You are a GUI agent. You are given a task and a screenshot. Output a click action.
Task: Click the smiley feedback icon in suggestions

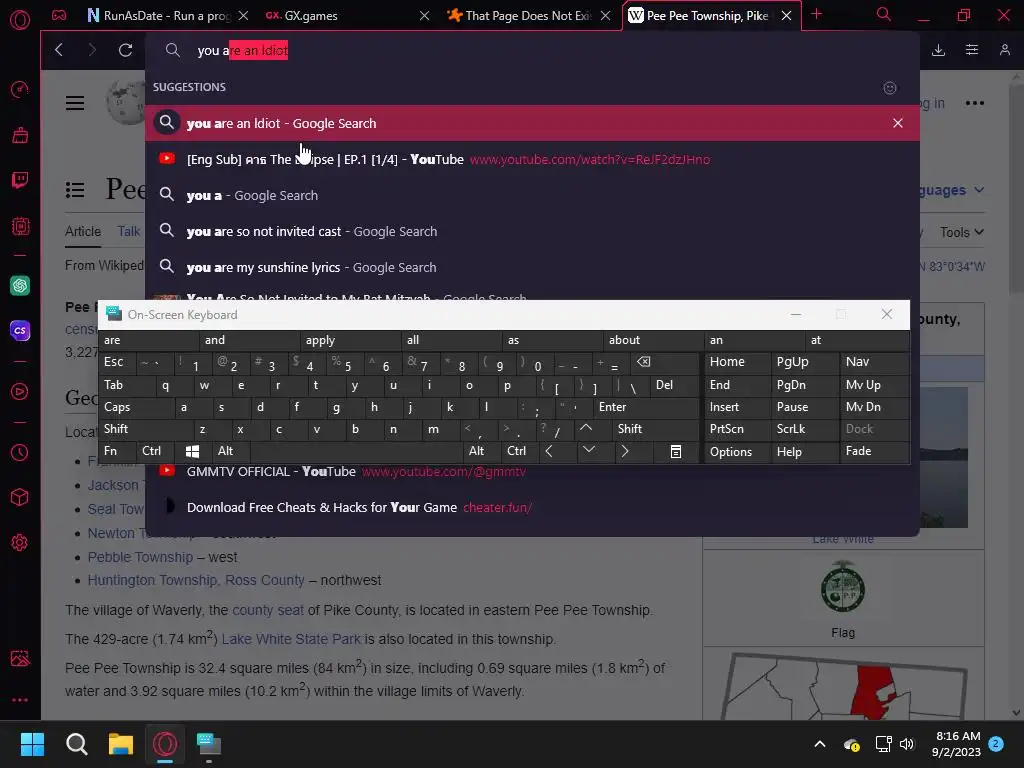(890, 88)
